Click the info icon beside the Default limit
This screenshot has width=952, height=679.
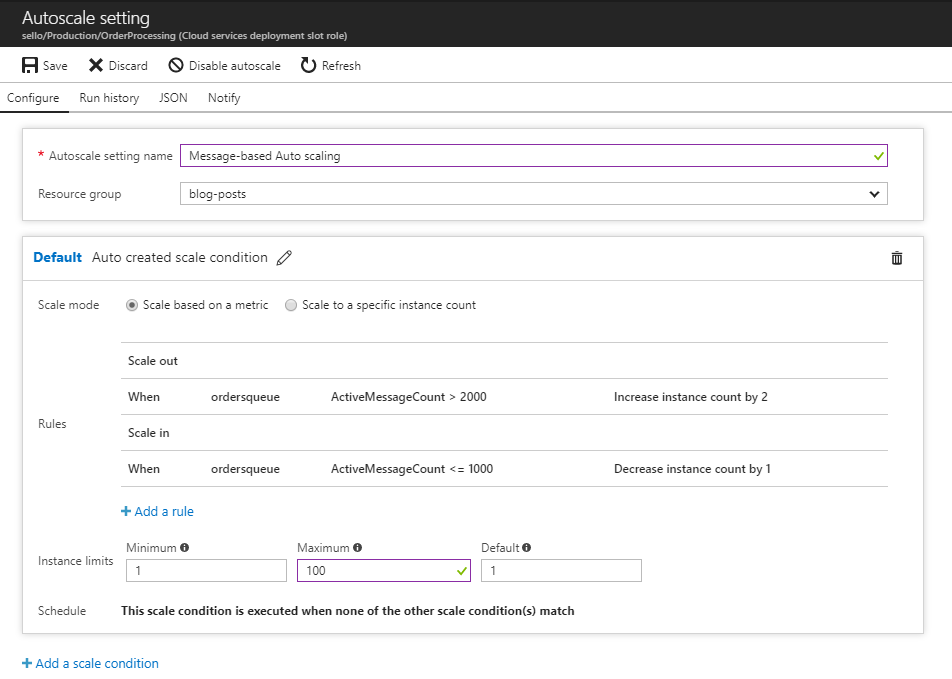point(526,548)
